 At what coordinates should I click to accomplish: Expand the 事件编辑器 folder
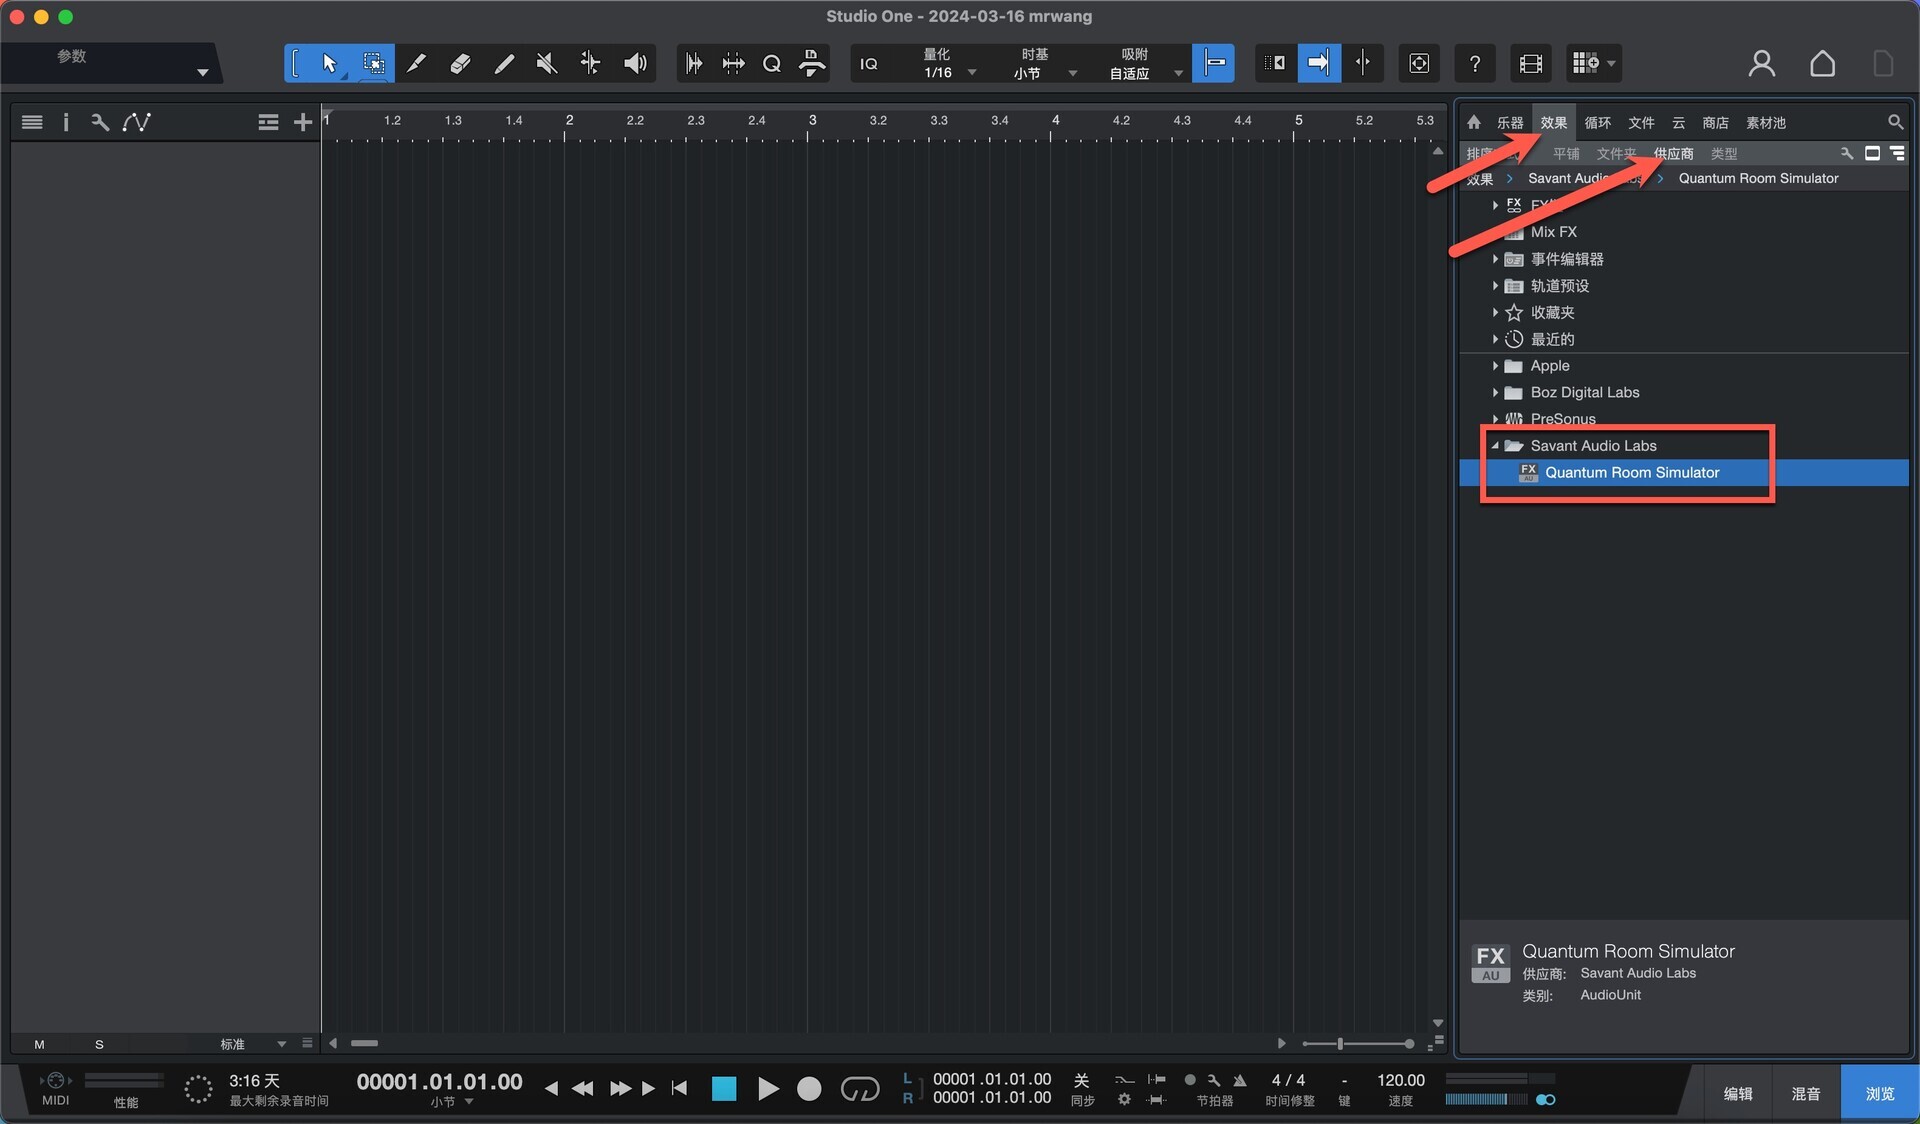tap(1495, 259)
